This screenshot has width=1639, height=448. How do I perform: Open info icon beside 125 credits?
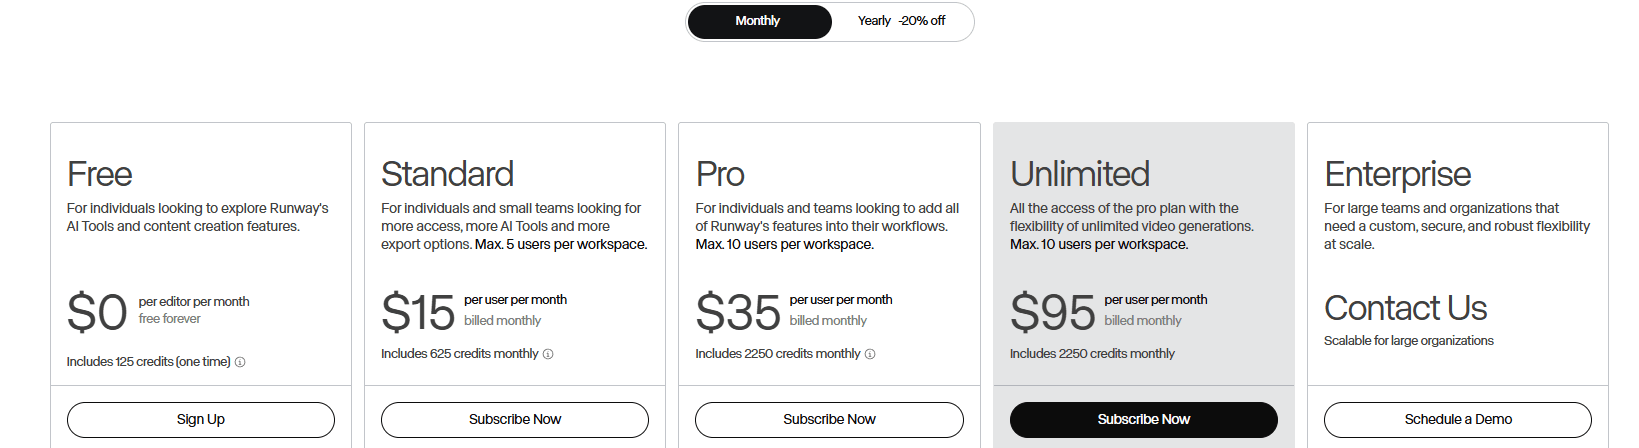pos(240,362)
